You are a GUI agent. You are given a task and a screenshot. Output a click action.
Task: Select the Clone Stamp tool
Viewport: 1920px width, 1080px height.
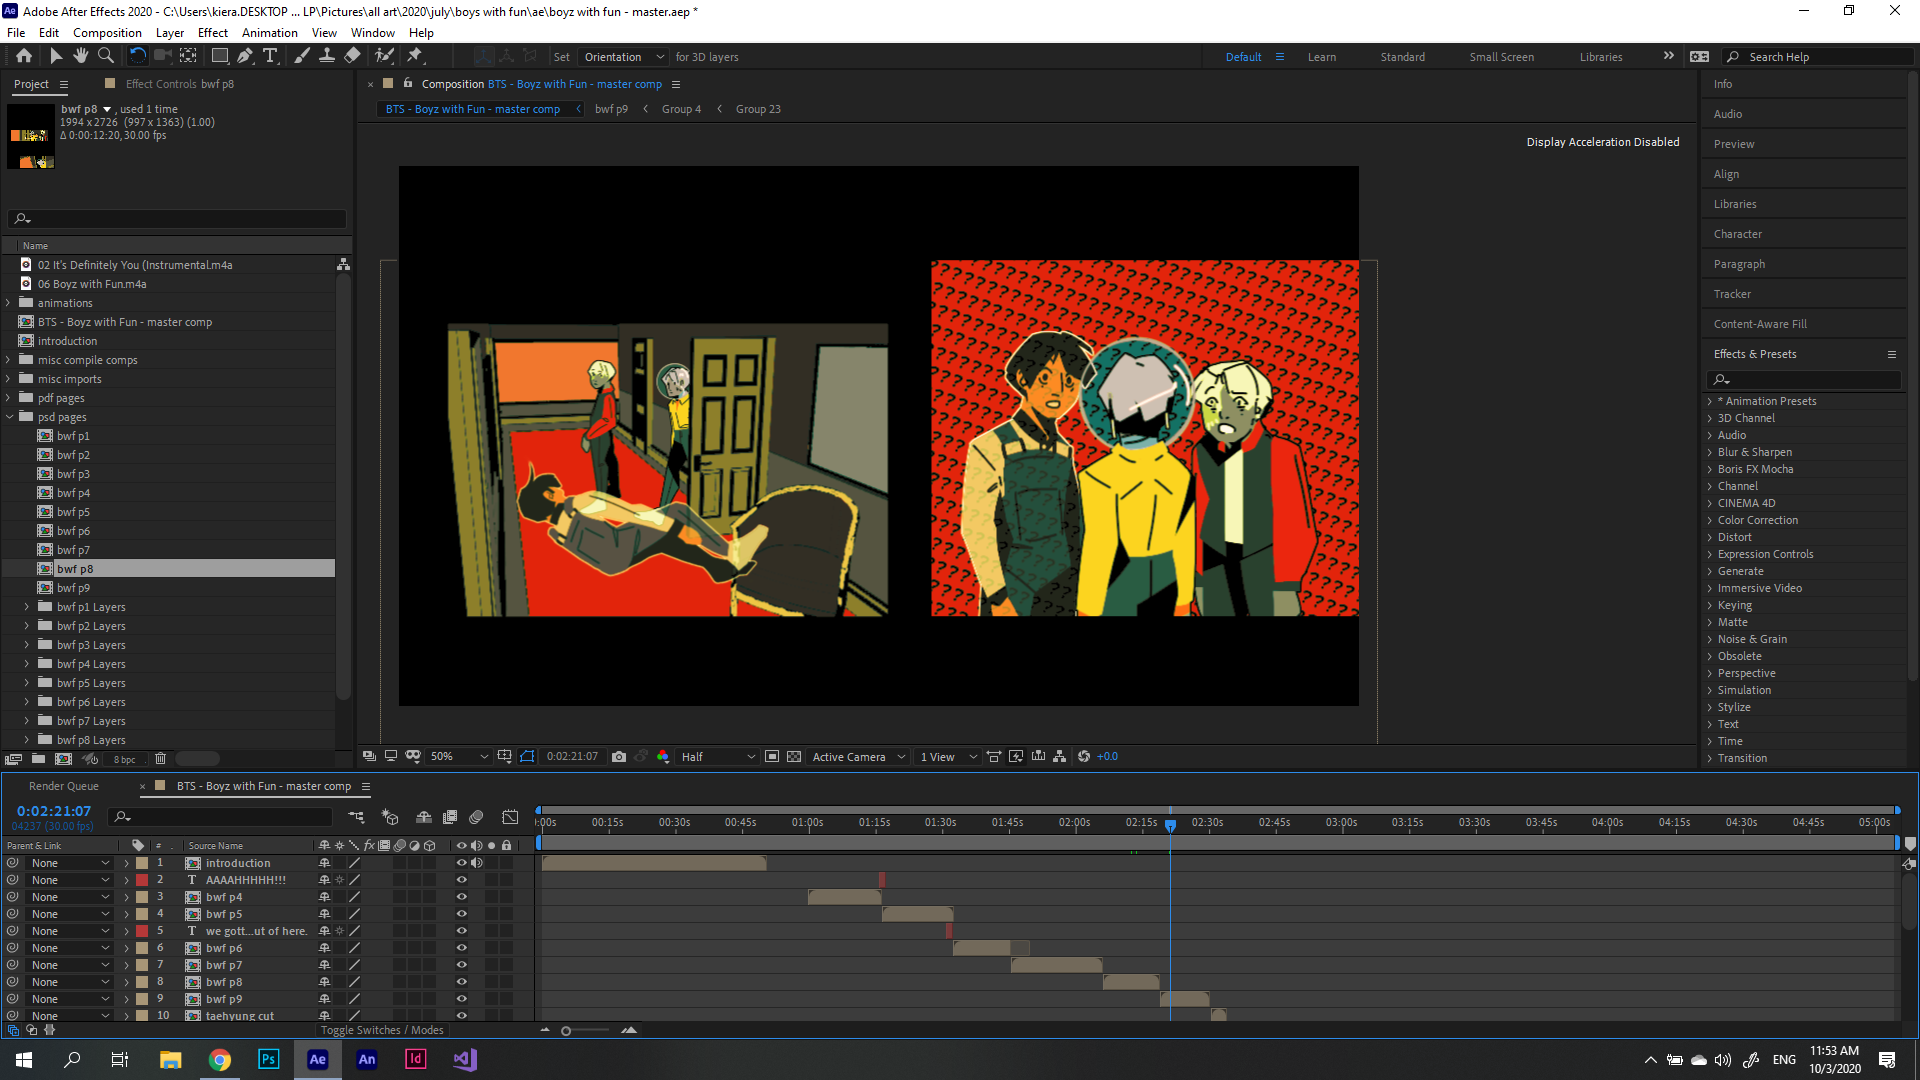[x=327, y=57]
